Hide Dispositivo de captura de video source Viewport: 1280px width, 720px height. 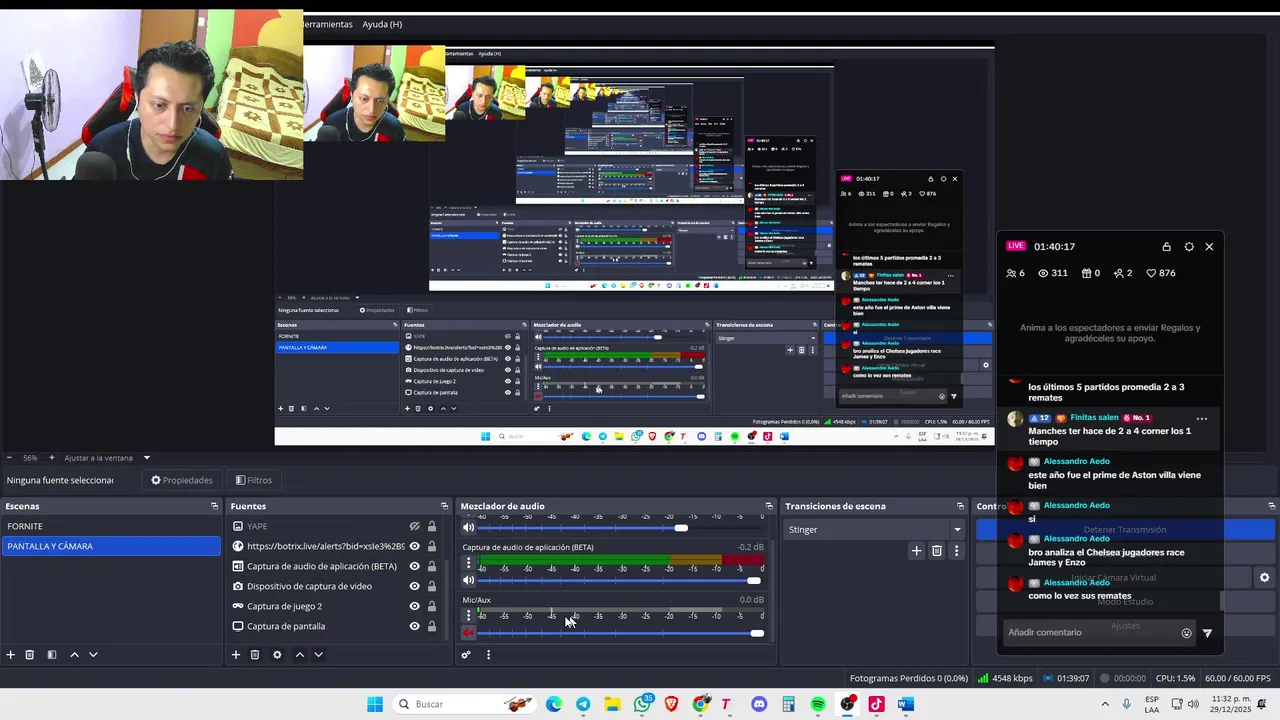[x=414, y=586]
